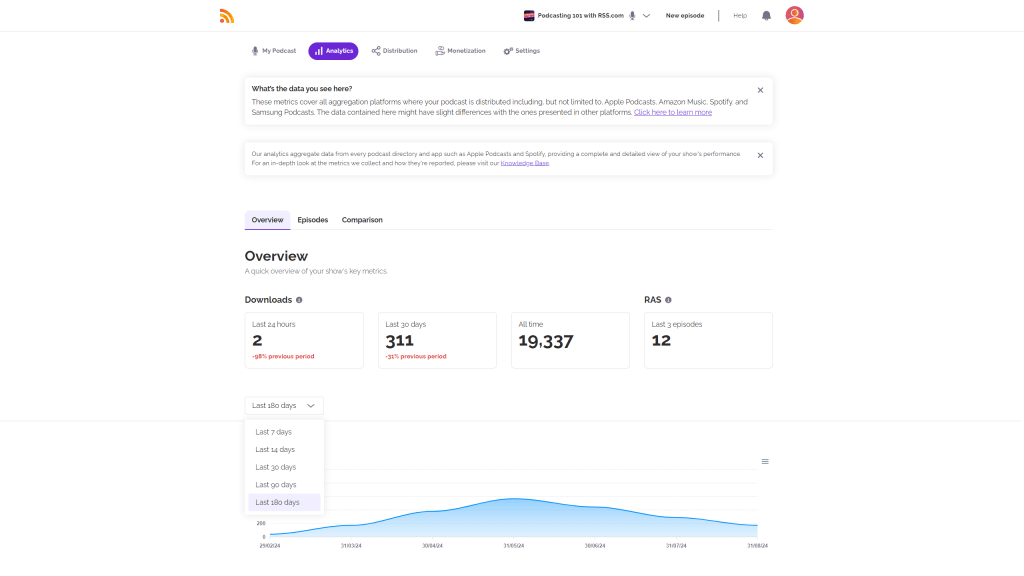The image size is (1024, 576).
Task: Close the analytics aggregate info banner
Action: click(760, 155)
